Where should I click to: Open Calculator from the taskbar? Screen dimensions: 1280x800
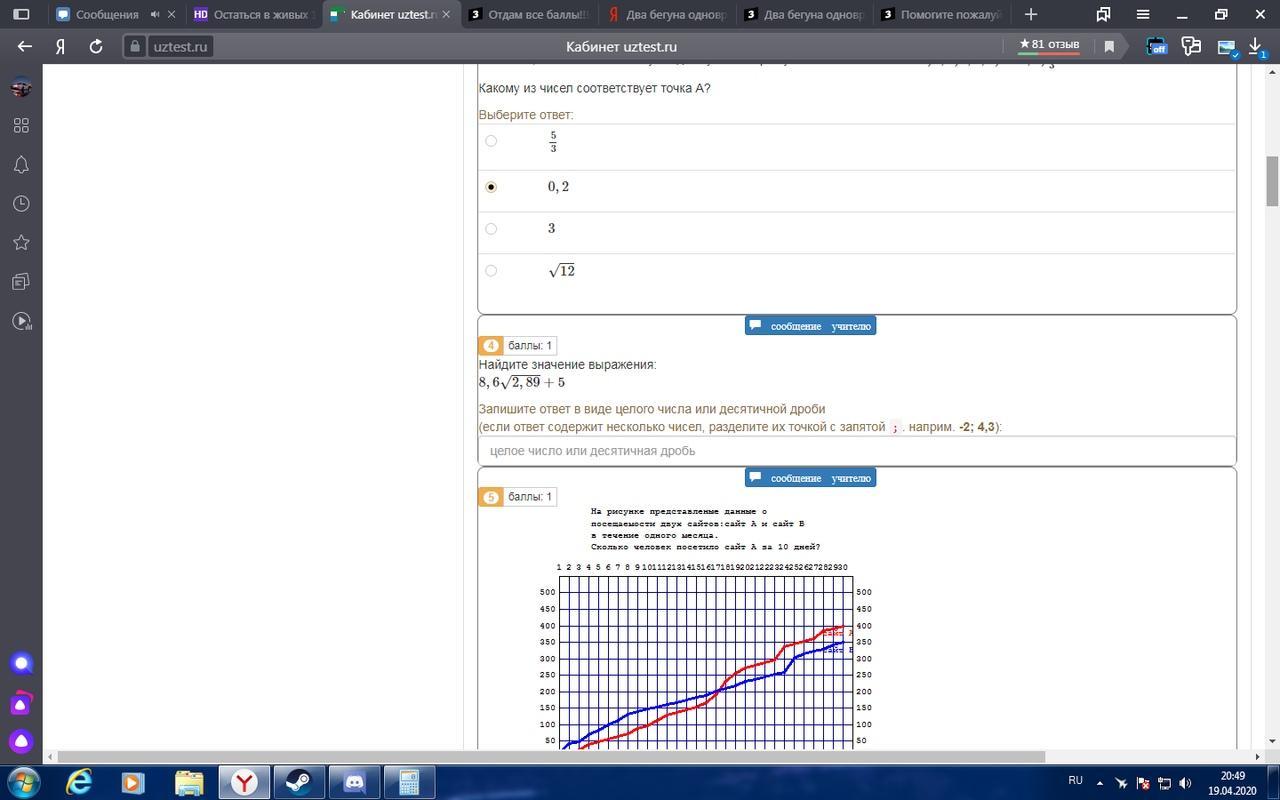(x=408, y=781)
